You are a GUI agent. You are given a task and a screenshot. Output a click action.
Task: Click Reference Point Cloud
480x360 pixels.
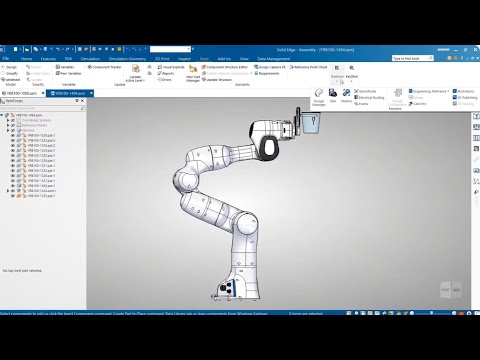308,67
